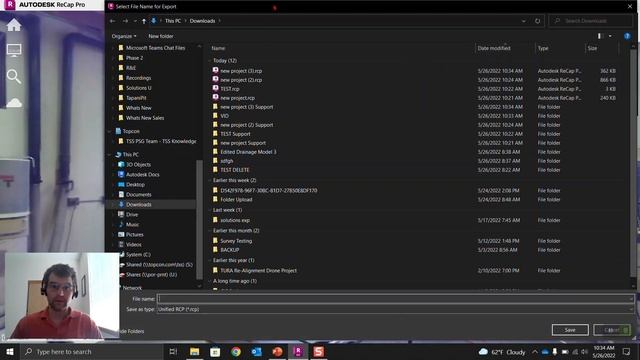
Task: Change view layout icon in dialog toolbar
Action: [600, 36]
